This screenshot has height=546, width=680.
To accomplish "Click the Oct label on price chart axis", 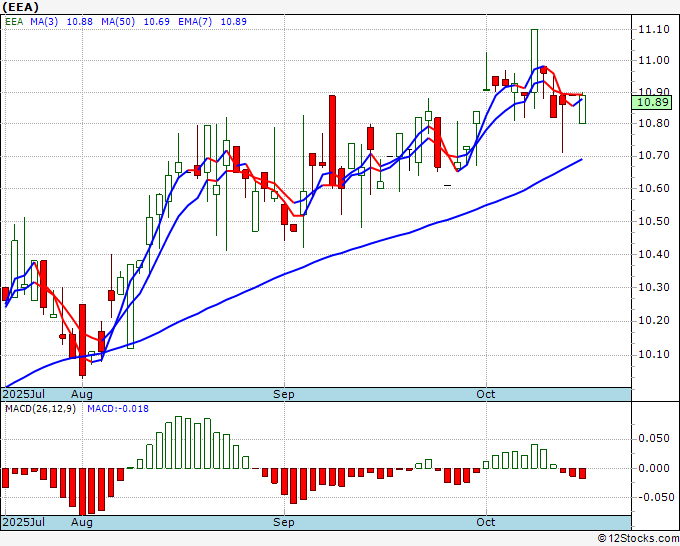I will point(486,394).
